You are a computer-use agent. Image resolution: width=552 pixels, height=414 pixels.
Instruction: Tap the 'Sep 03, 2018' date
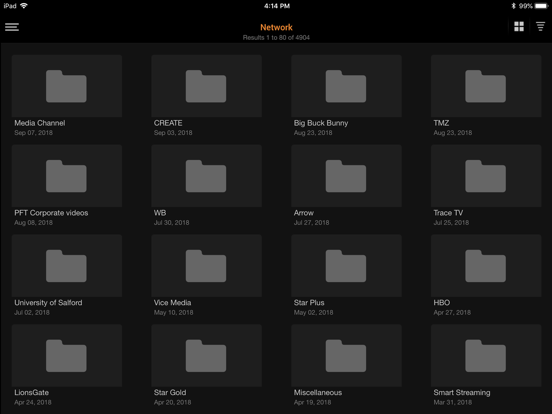tap(173, 133)
